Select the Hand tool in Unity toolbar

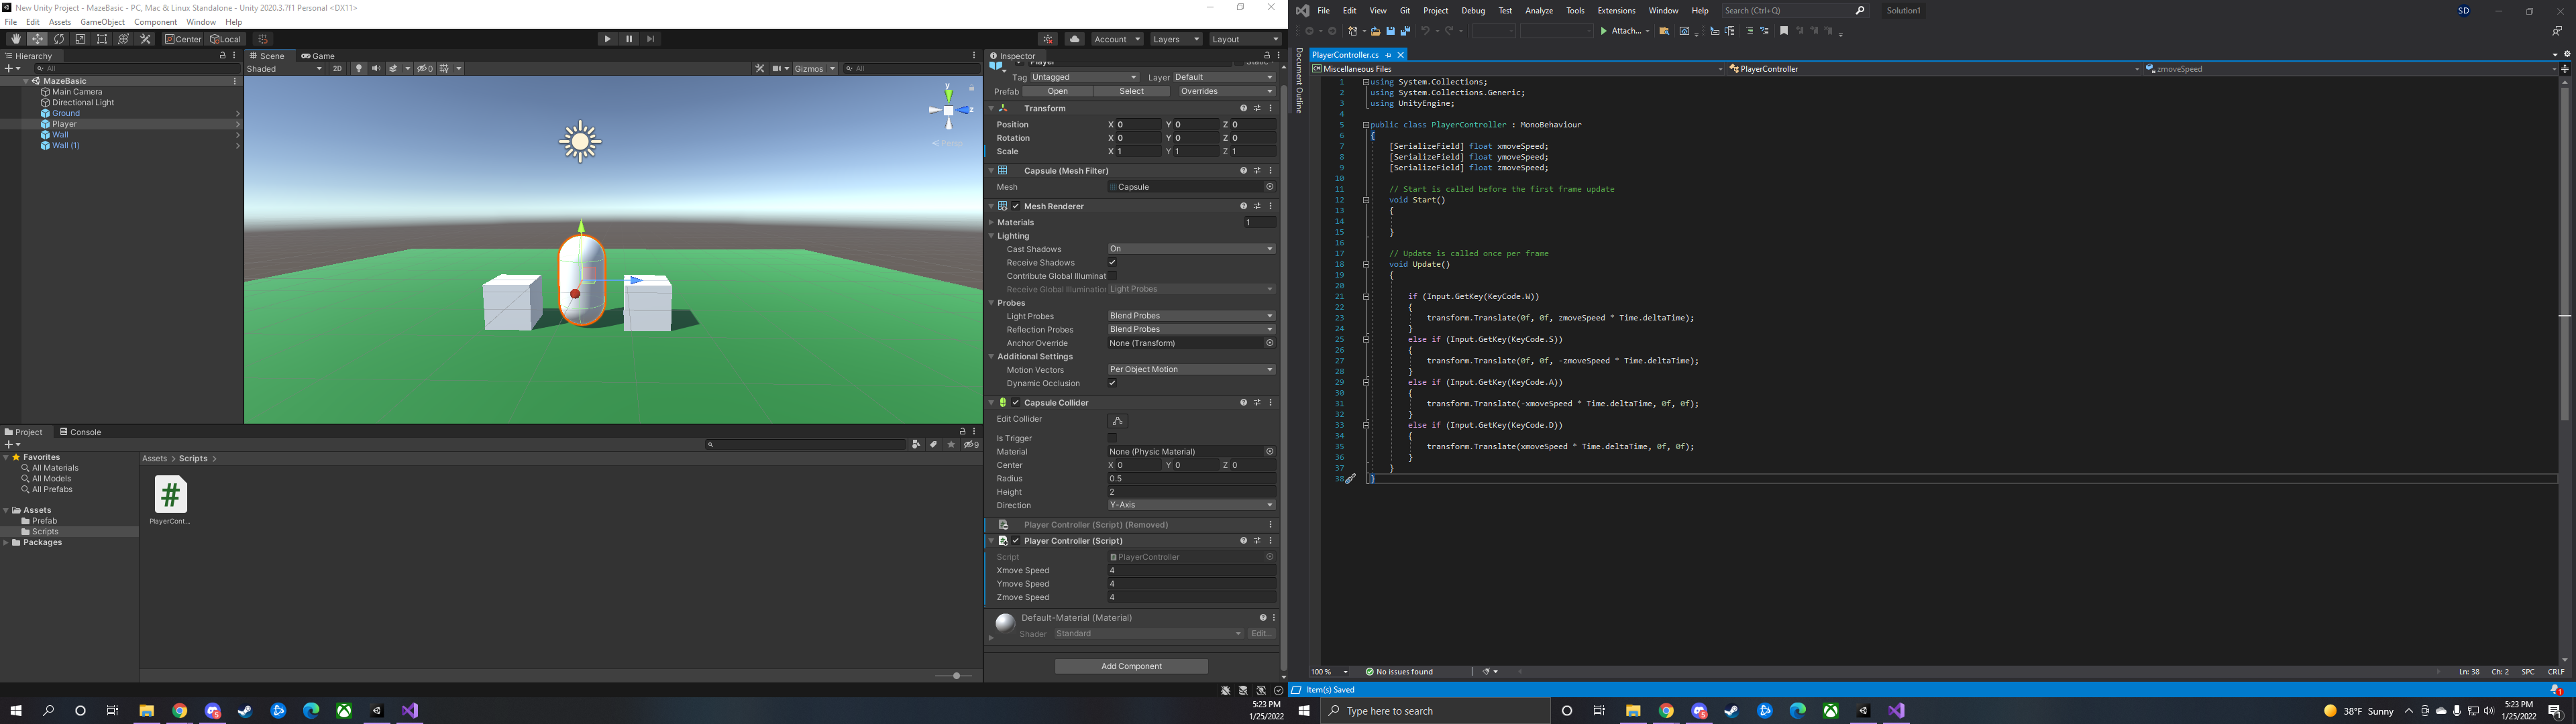coord(15,39)
